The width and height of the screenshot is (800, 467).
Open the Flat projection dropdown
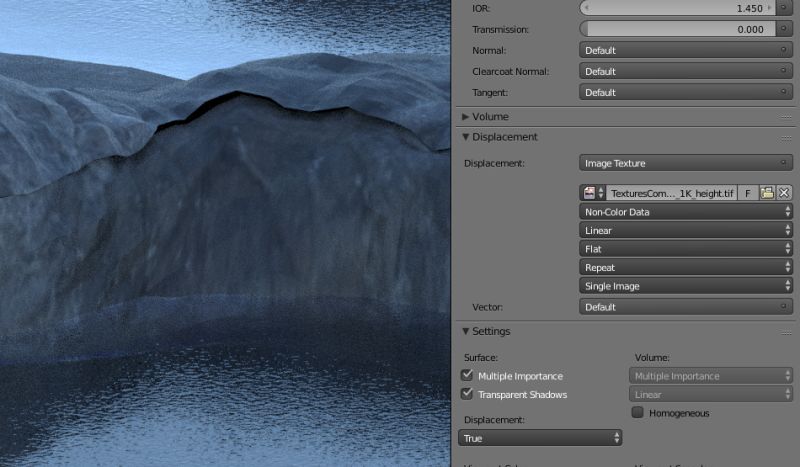point(686,249)
